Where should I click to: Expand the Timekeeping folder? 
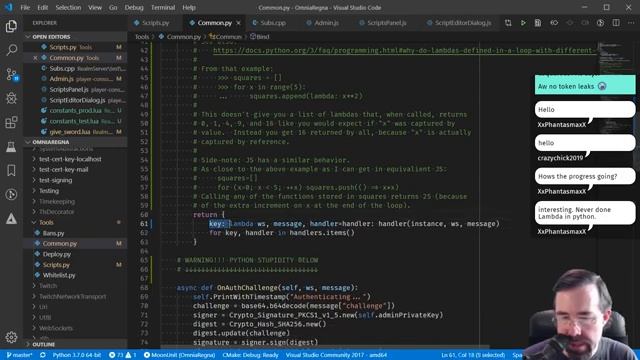pos(76,201)
